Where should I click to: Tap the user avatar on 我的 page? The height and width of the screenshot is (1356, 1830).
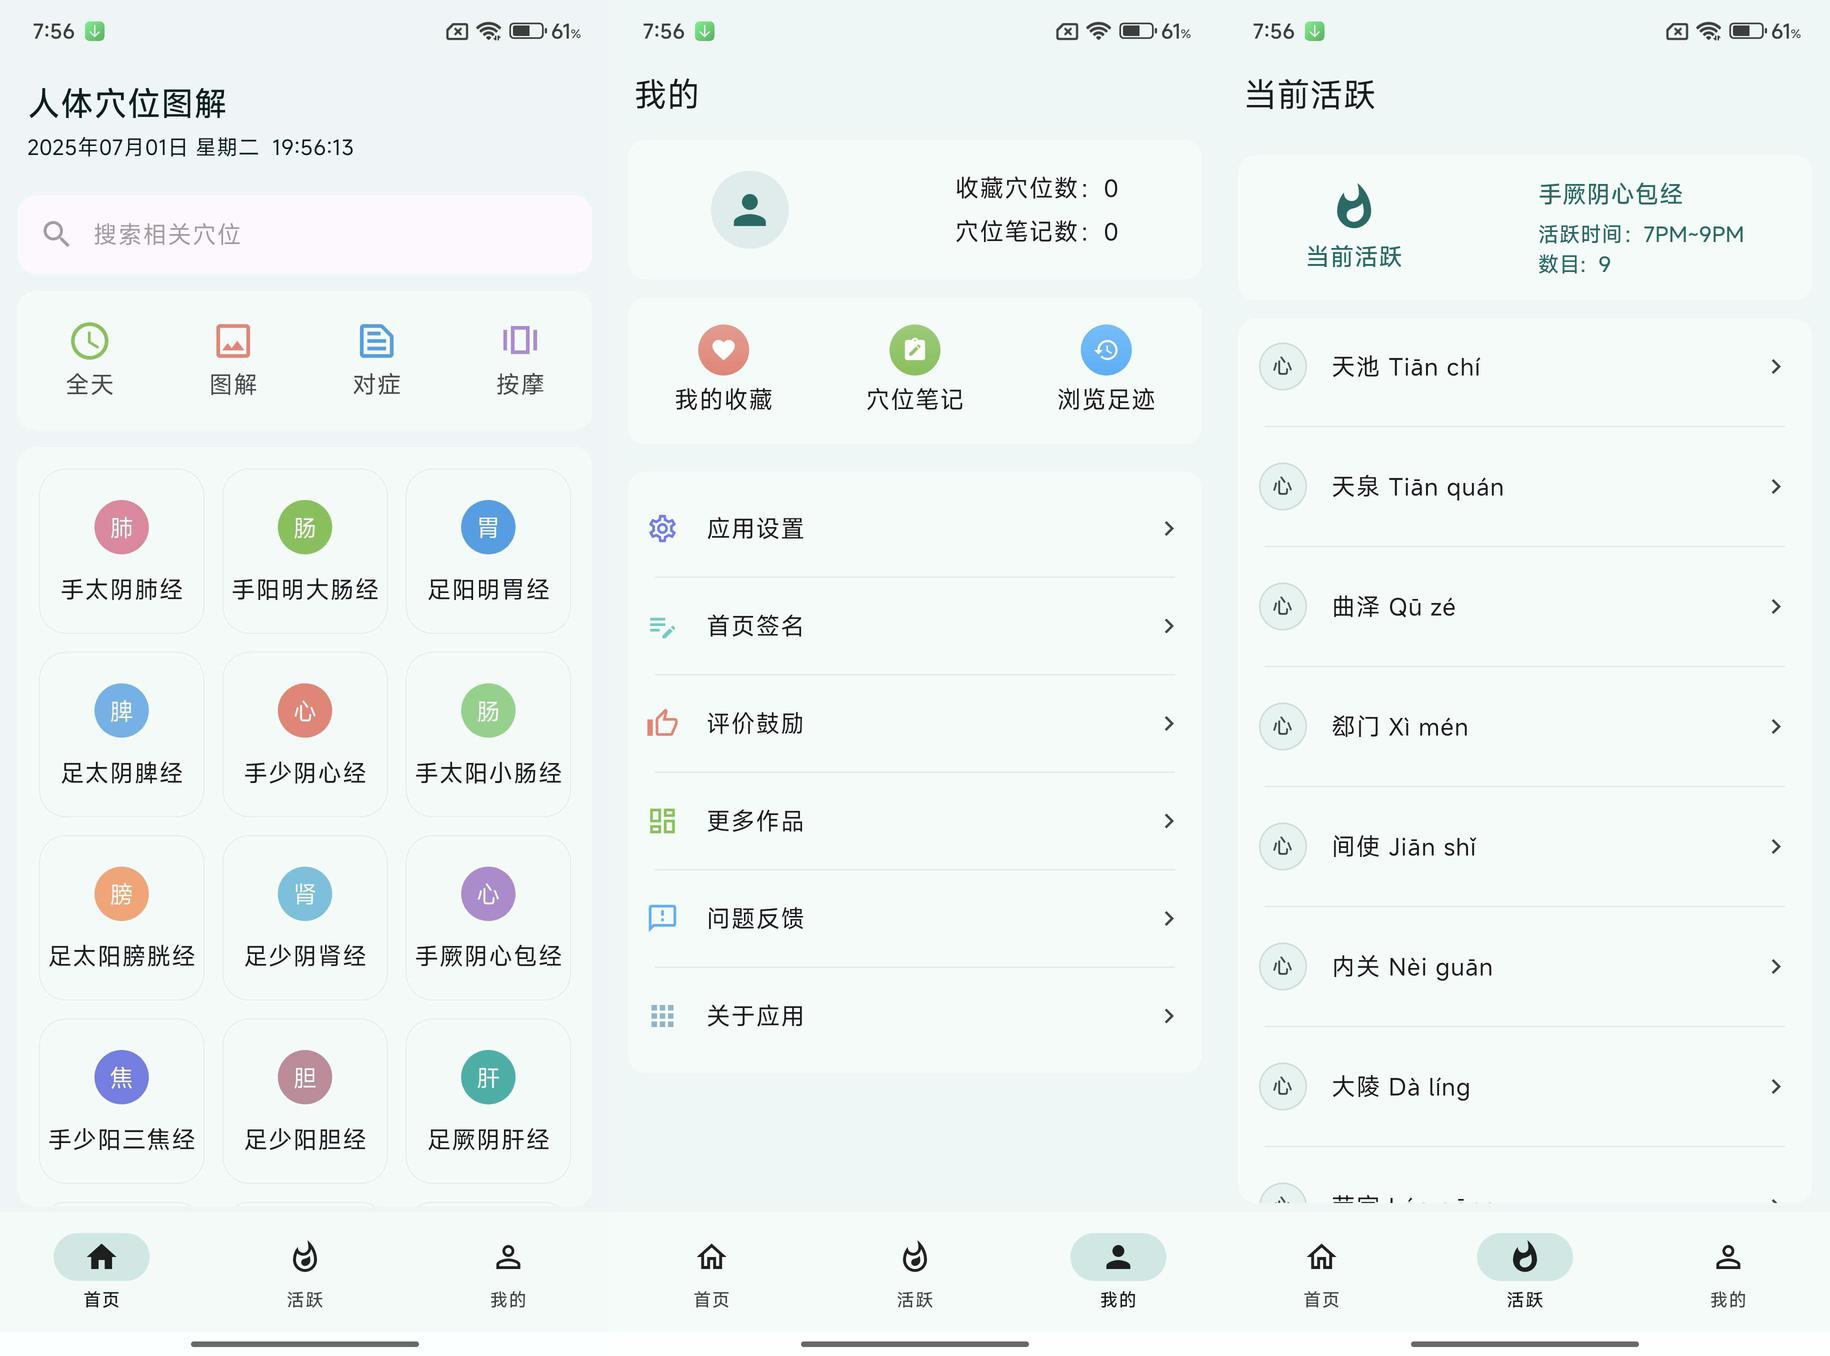coord(749,210)
